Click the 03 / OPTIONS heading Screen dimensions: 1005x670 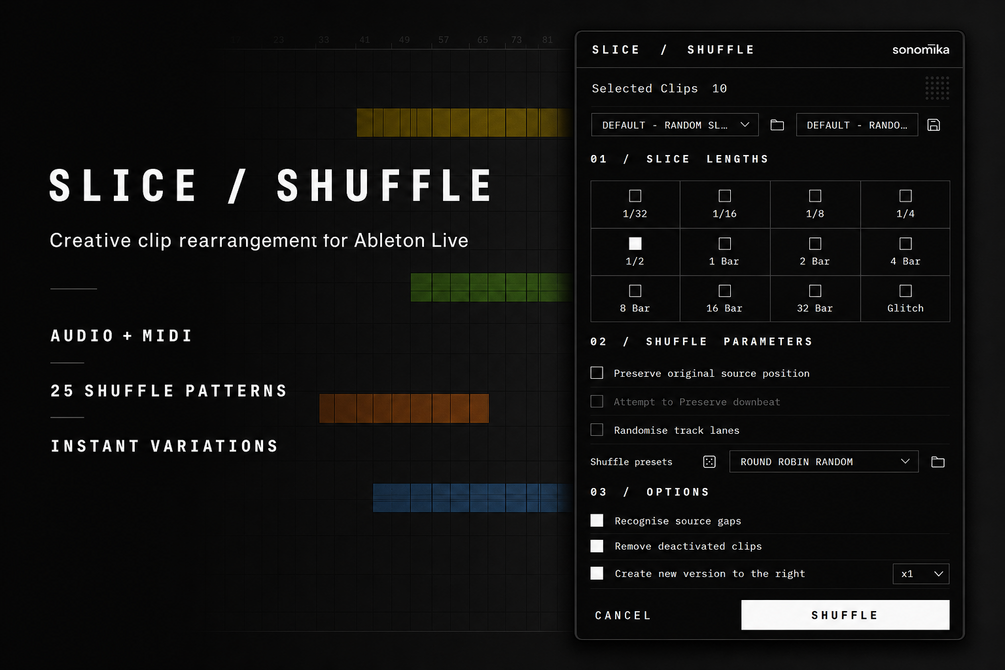[x=650, y=492]
